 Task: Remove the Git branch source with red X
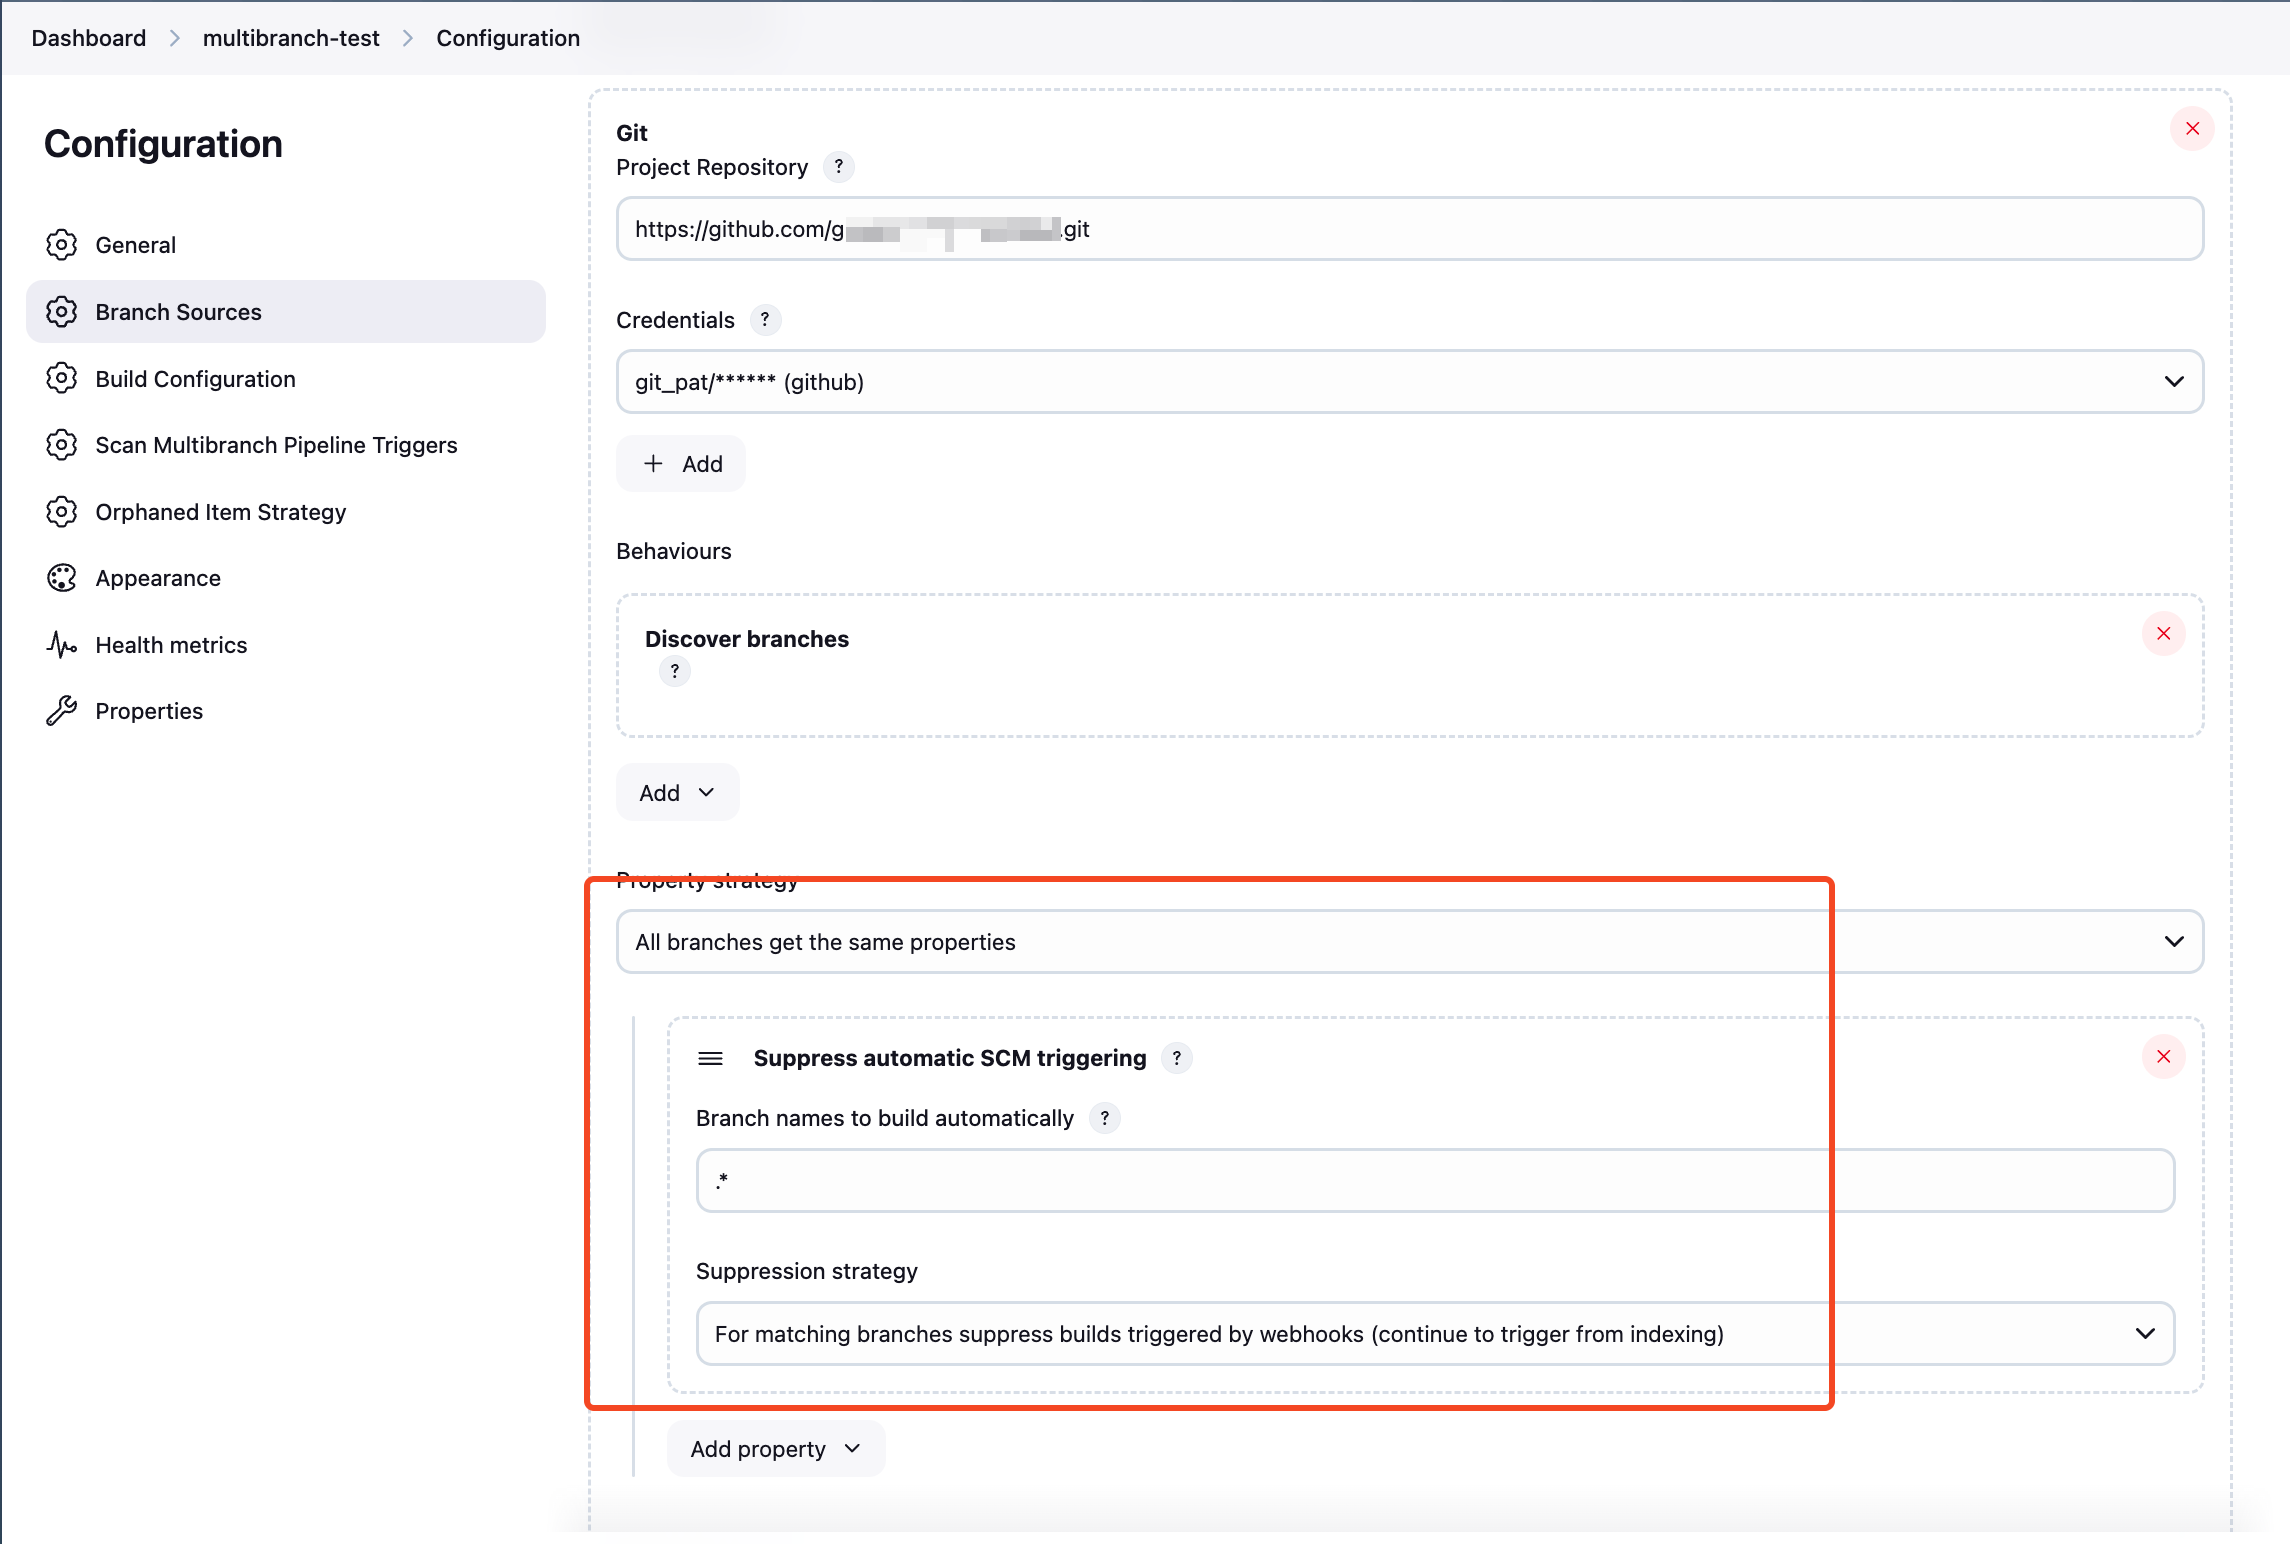[2192, 129]
